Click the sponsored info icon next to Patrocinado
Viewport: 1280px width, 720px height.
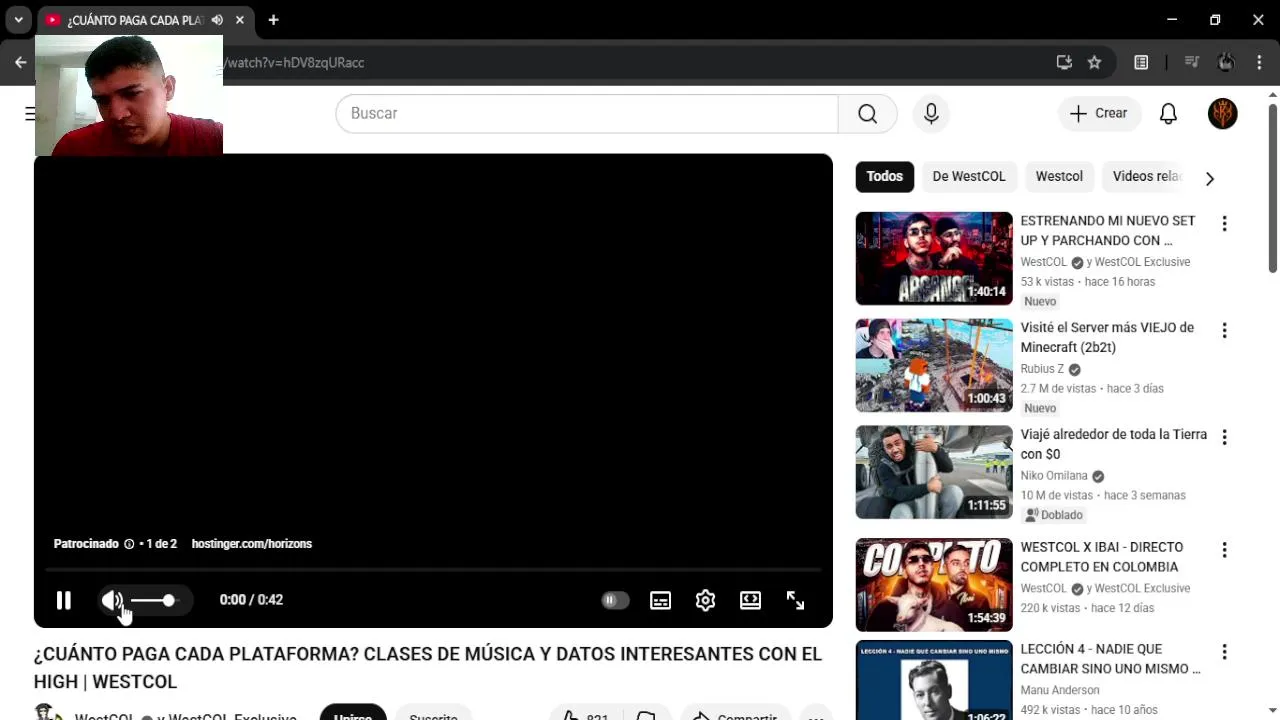(129, 544)
